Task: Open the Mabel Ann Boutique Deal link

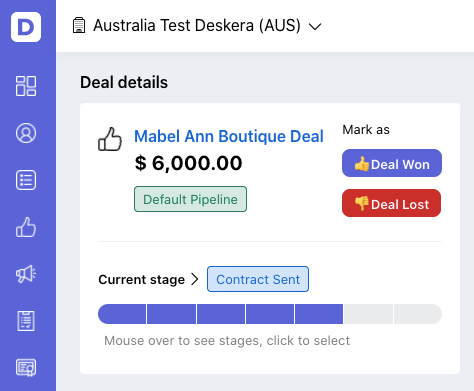Action: pyautogui.click(x=229, y=136)
